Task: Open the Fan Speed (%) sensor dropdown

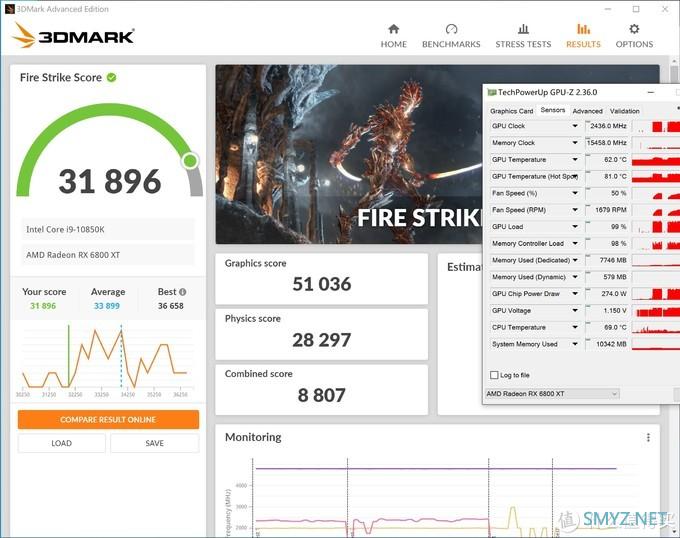Action: coord(575,193)
